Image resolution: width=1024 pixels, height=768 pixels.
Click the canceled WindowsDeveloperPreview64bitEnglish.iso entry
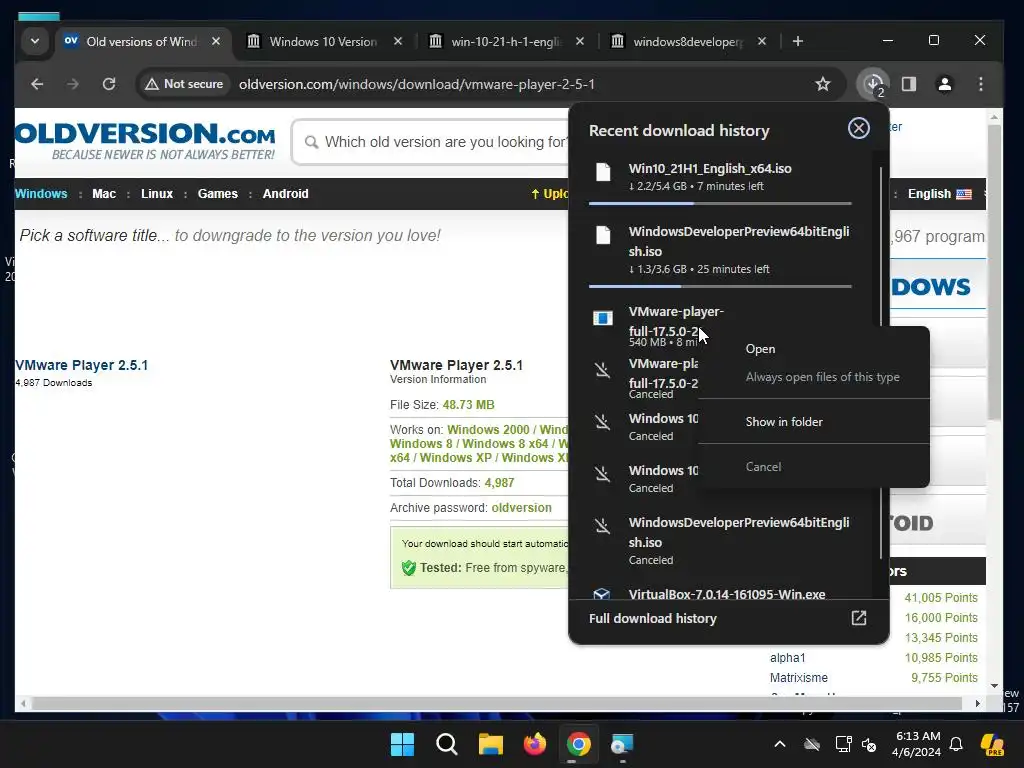(720, 540)
